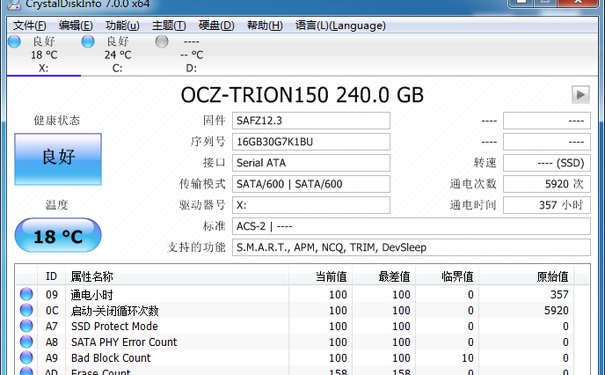
Task: Select the X: drive status circle
Action: click(14, 41)
